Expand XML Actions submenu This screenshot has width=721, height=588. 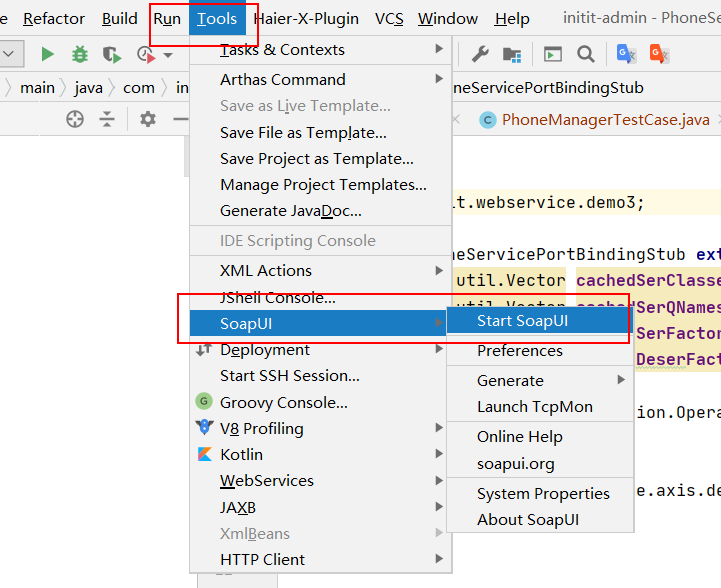click(x=320, y=270)
